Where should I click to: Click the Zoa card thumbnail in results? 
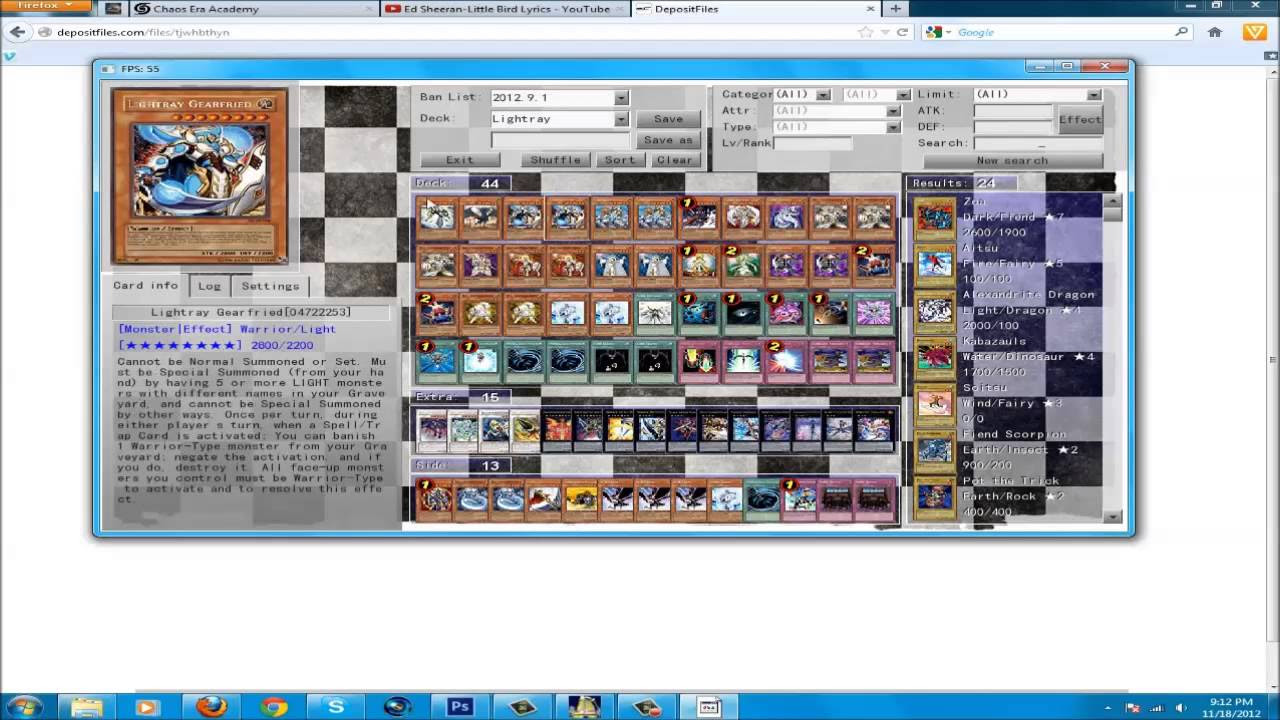pos(935,217)
